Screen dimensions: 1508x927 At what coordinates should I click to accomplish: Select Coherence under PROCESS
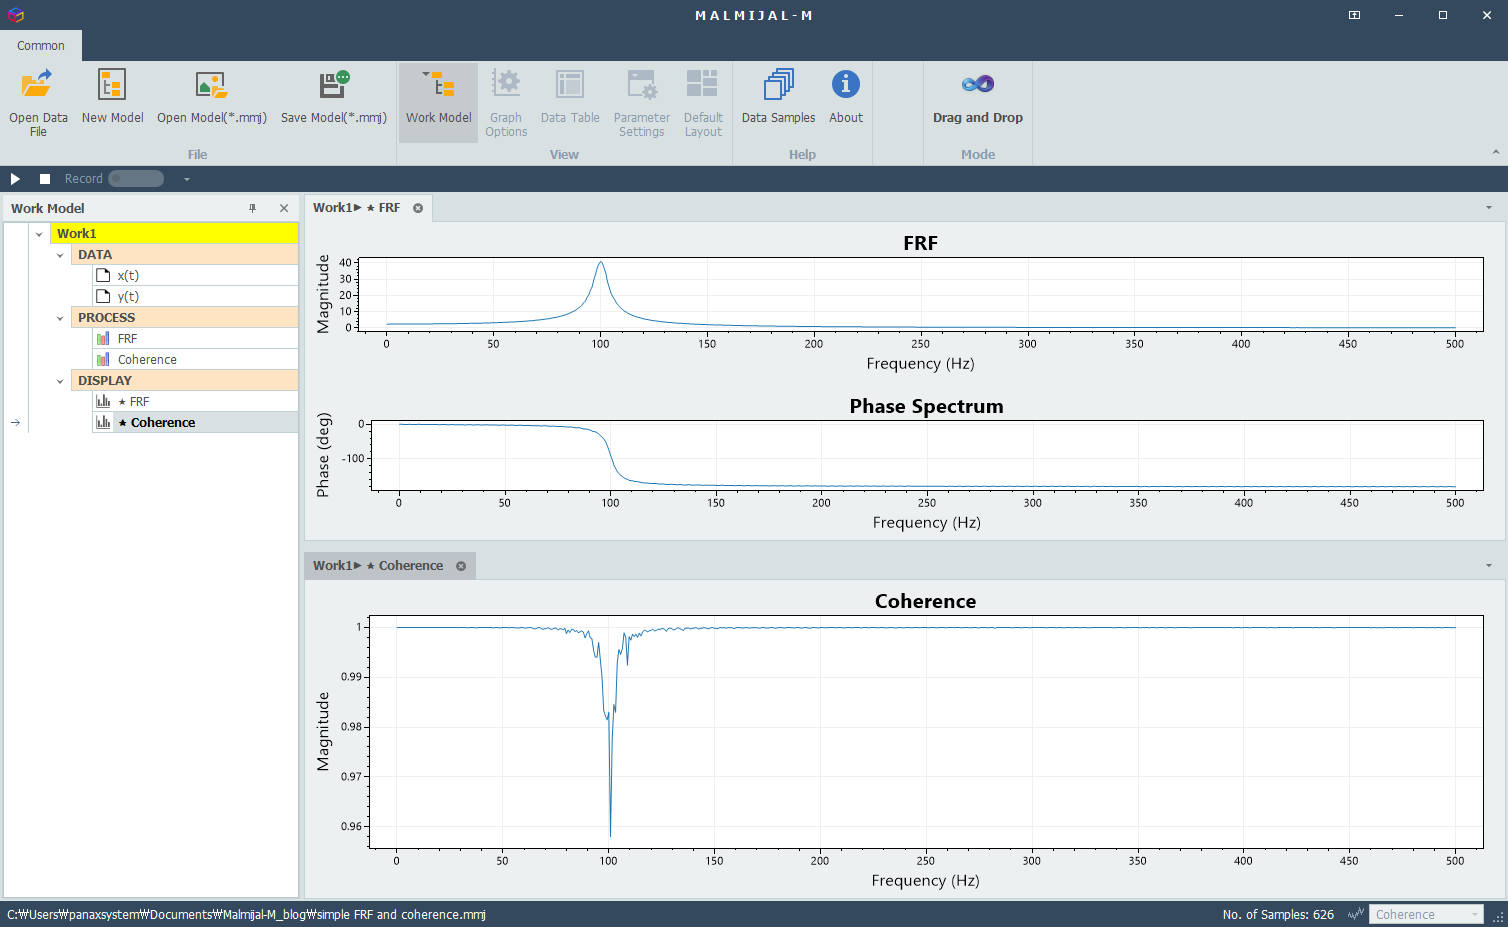[195, 359]
